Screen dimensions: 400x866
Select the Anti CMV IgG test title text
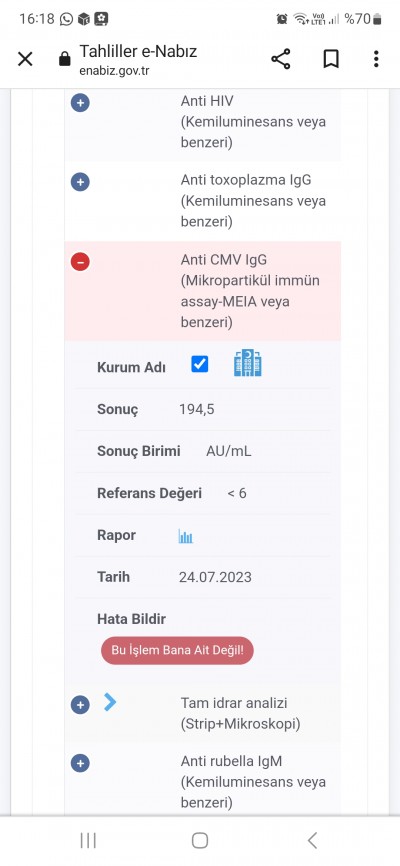(224, 260)
